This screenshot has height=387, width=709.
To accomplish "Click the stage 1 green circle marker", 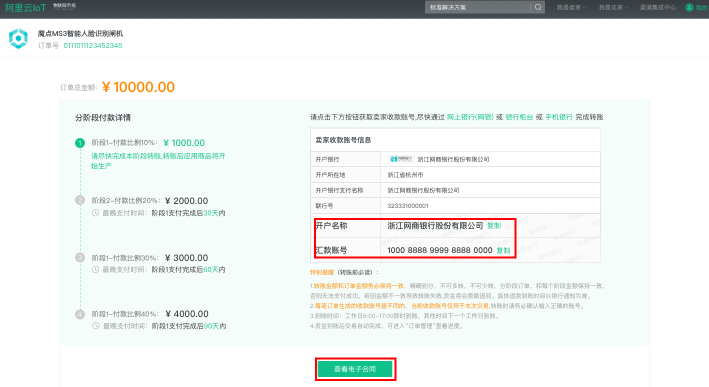I will point(80,143).
